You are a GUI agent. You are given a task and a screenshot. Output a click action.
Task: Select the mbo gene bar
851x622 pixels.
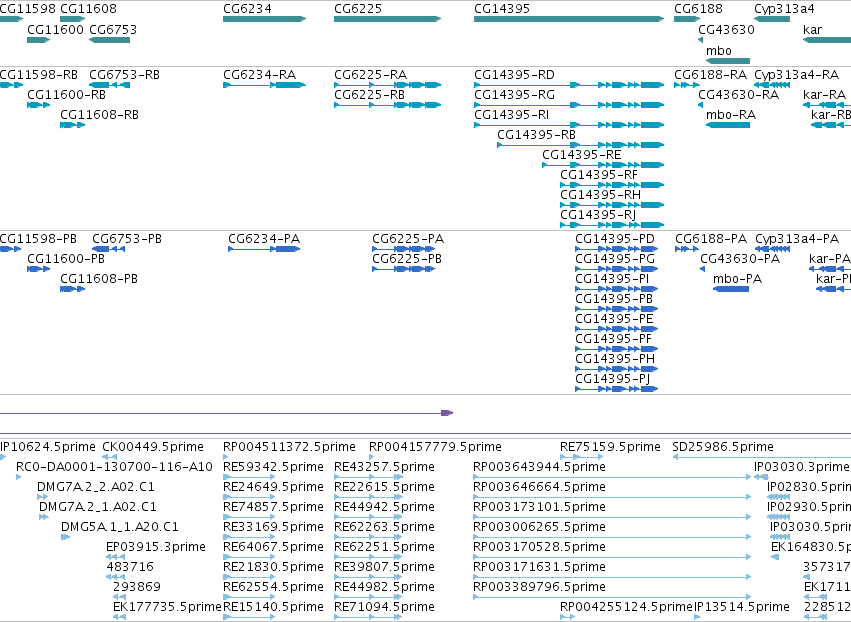[x=728, y=61]
